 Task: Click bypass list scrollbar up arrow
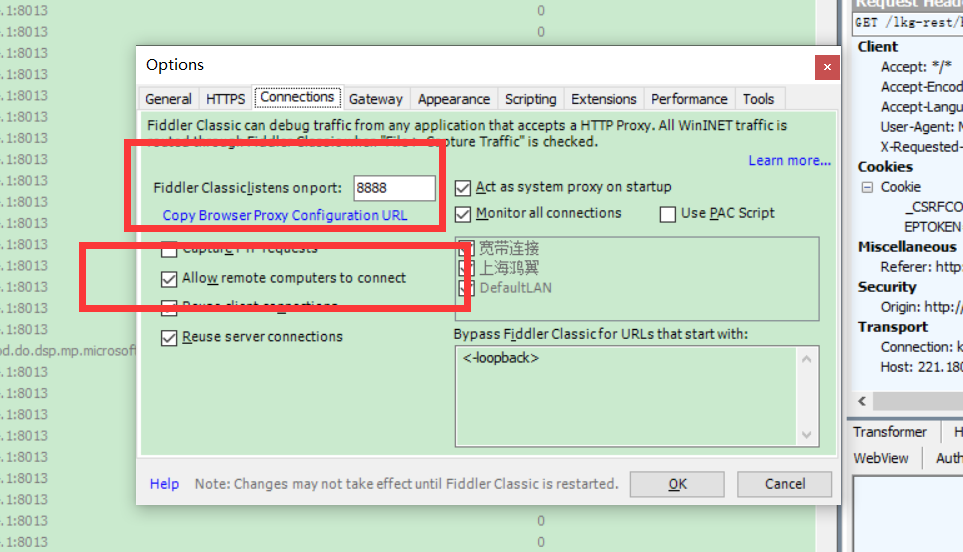[x=807, y=359]
